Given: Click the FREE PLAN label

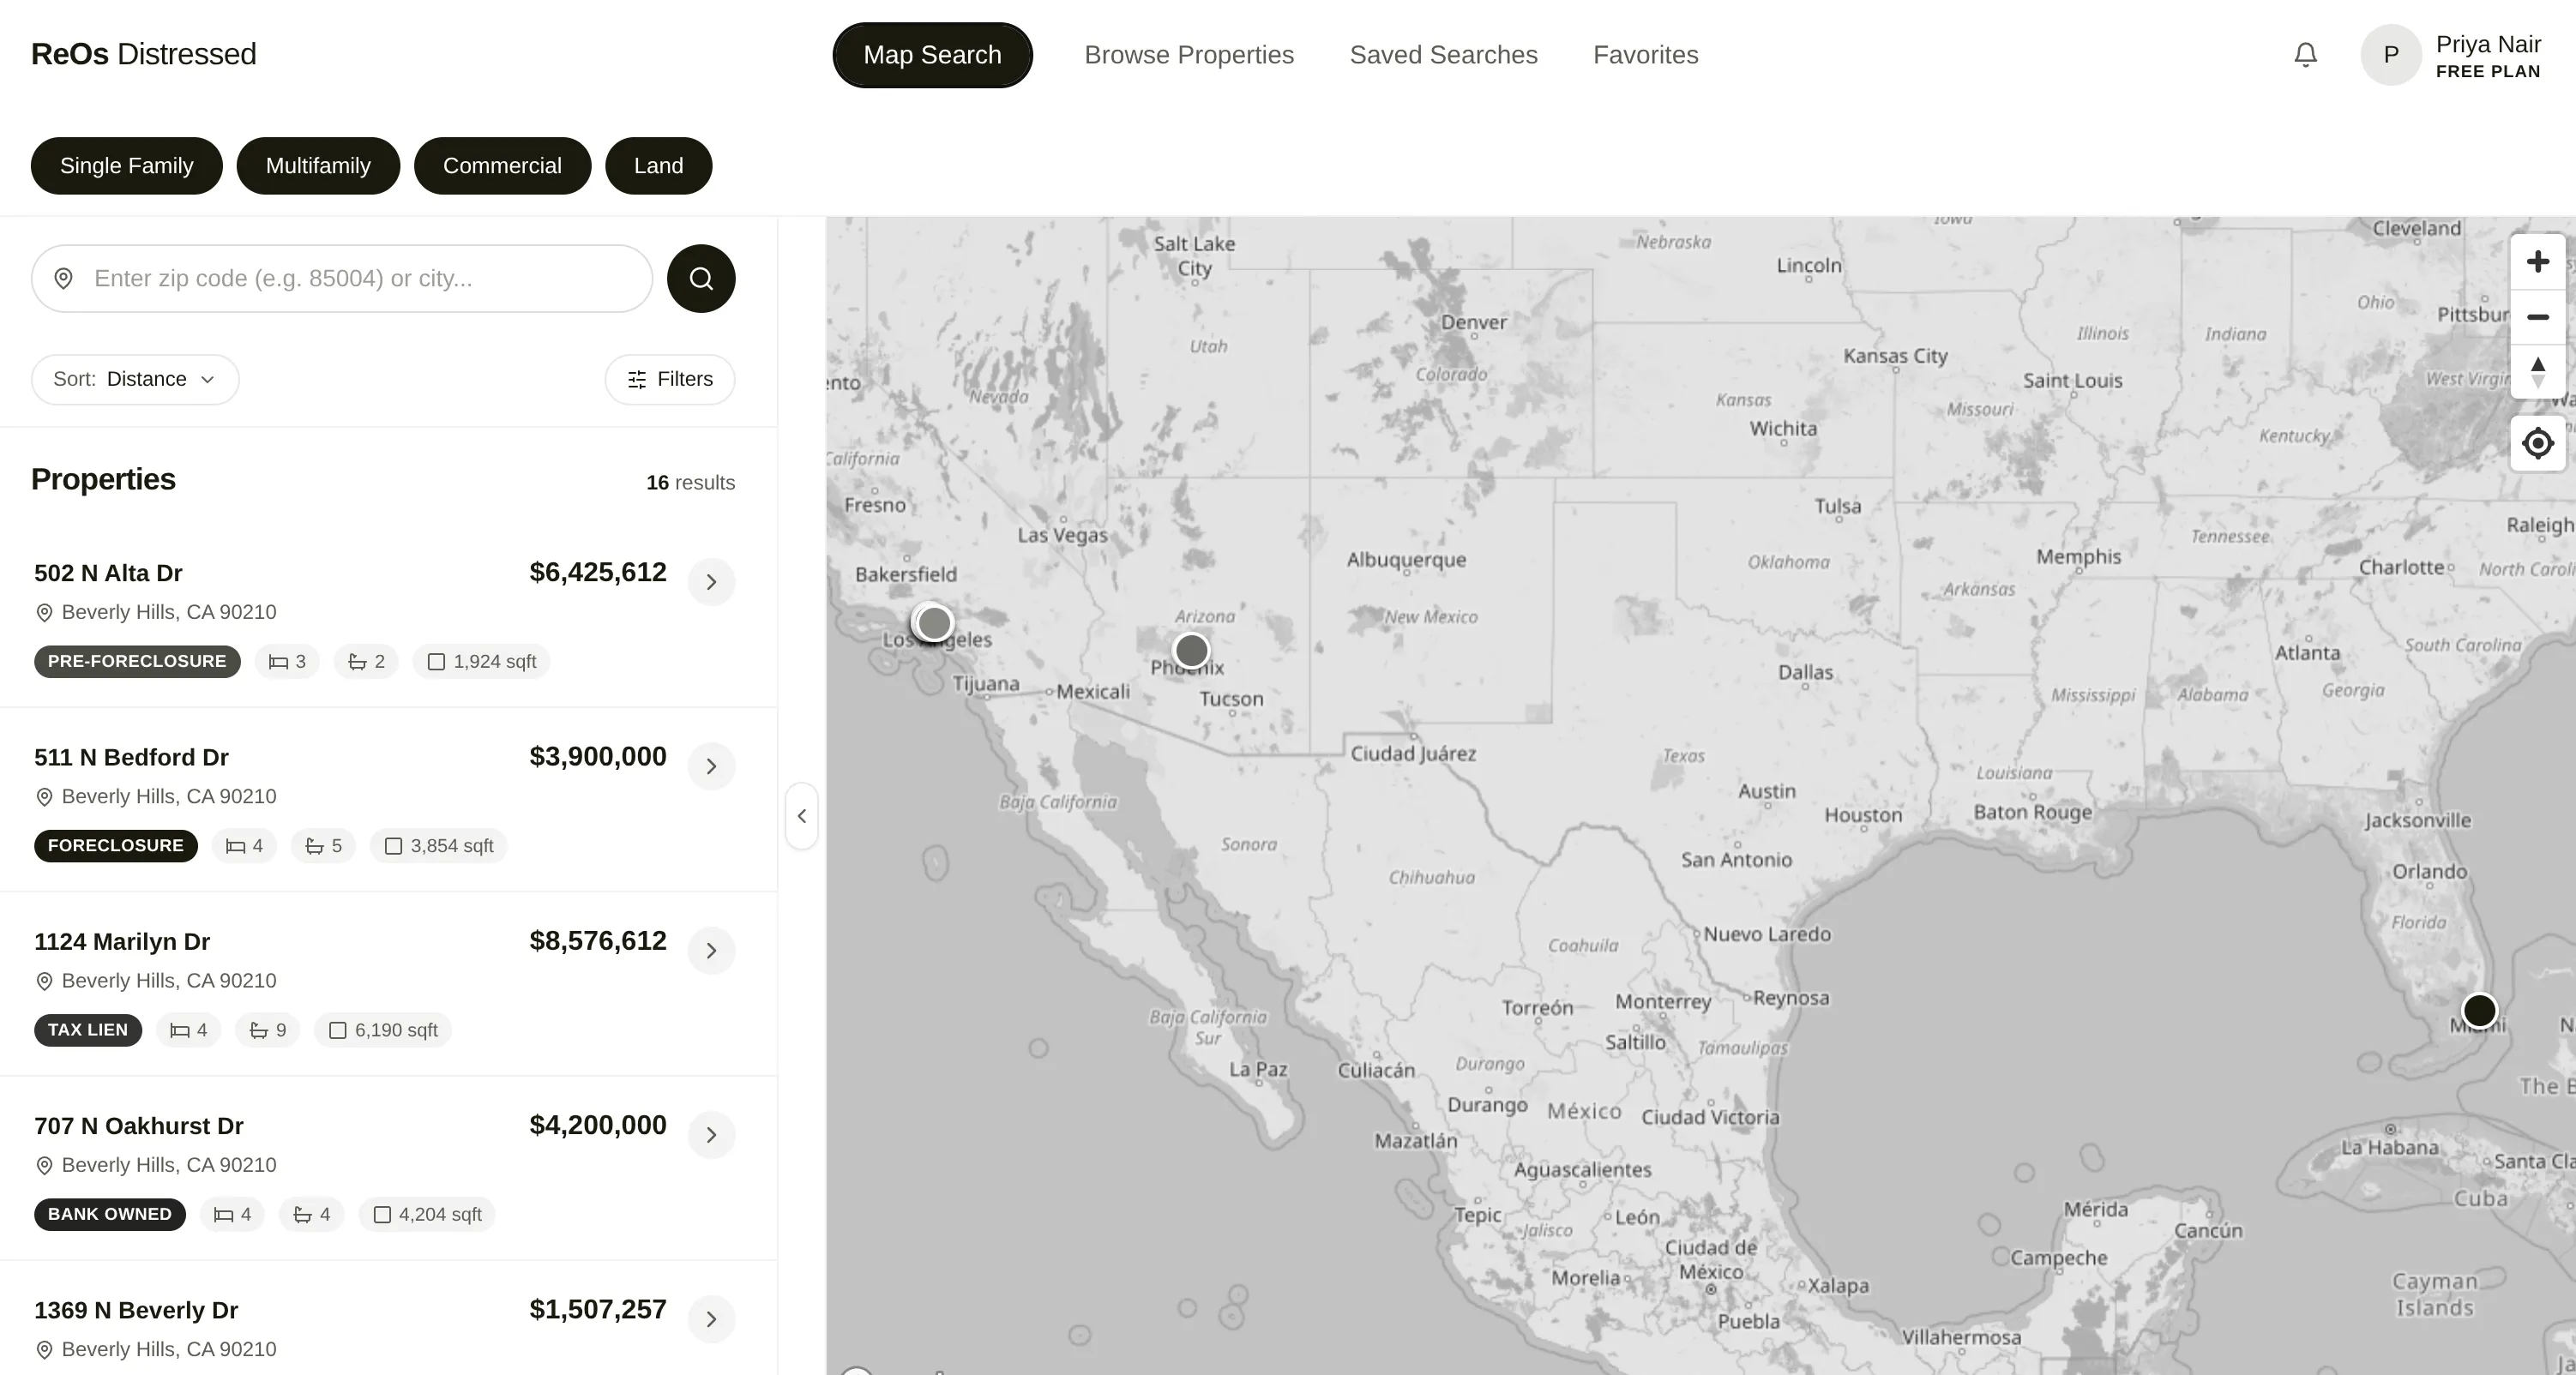Looking at the screenshot, I should click(2488, 72).
